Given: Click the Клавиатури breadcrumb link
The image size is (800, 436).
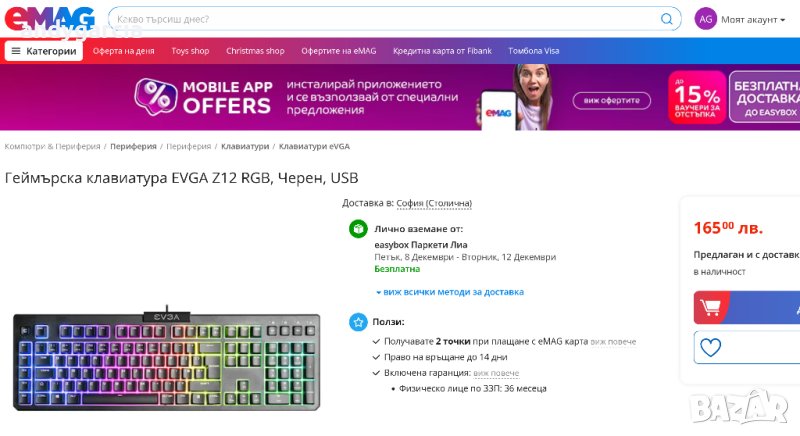Looking at the screenshot, I should (x=245, y=146).
